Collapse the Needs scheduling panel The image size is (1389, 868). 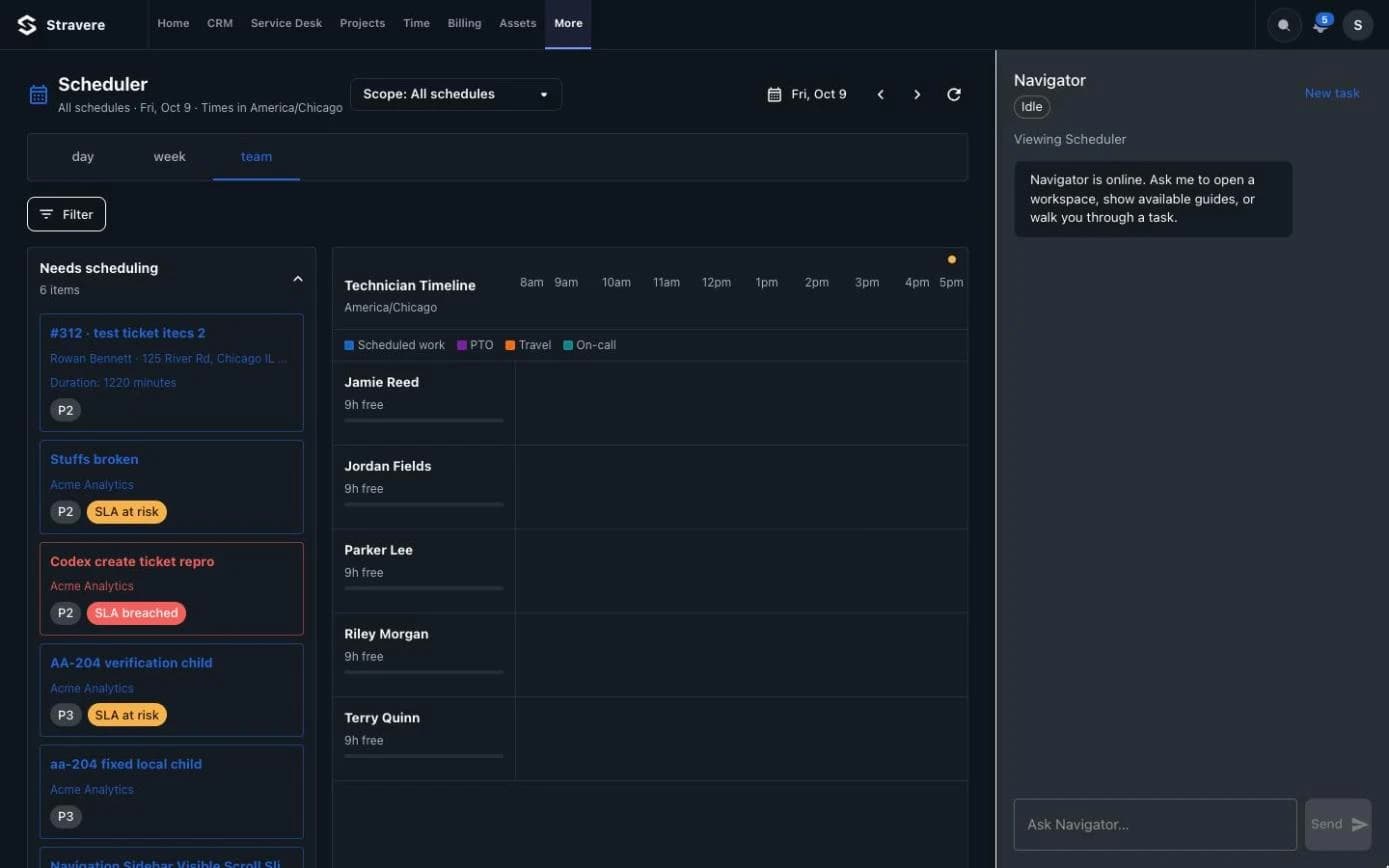[297, 279]
